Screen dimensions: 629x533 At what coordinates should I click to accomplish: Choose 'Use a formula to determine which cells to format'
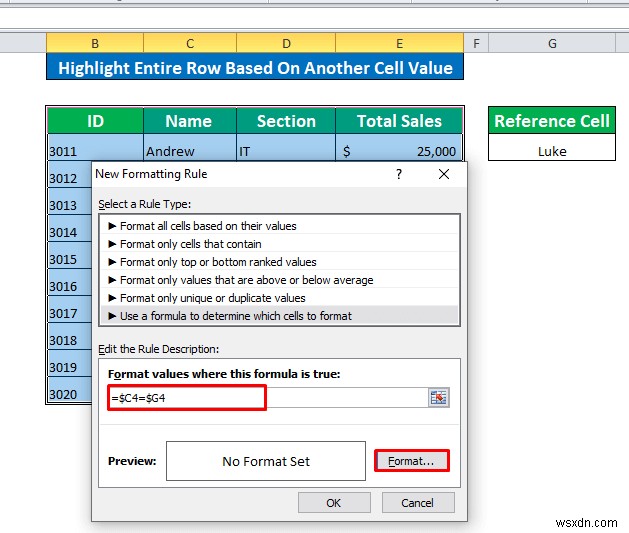(279, 316)
